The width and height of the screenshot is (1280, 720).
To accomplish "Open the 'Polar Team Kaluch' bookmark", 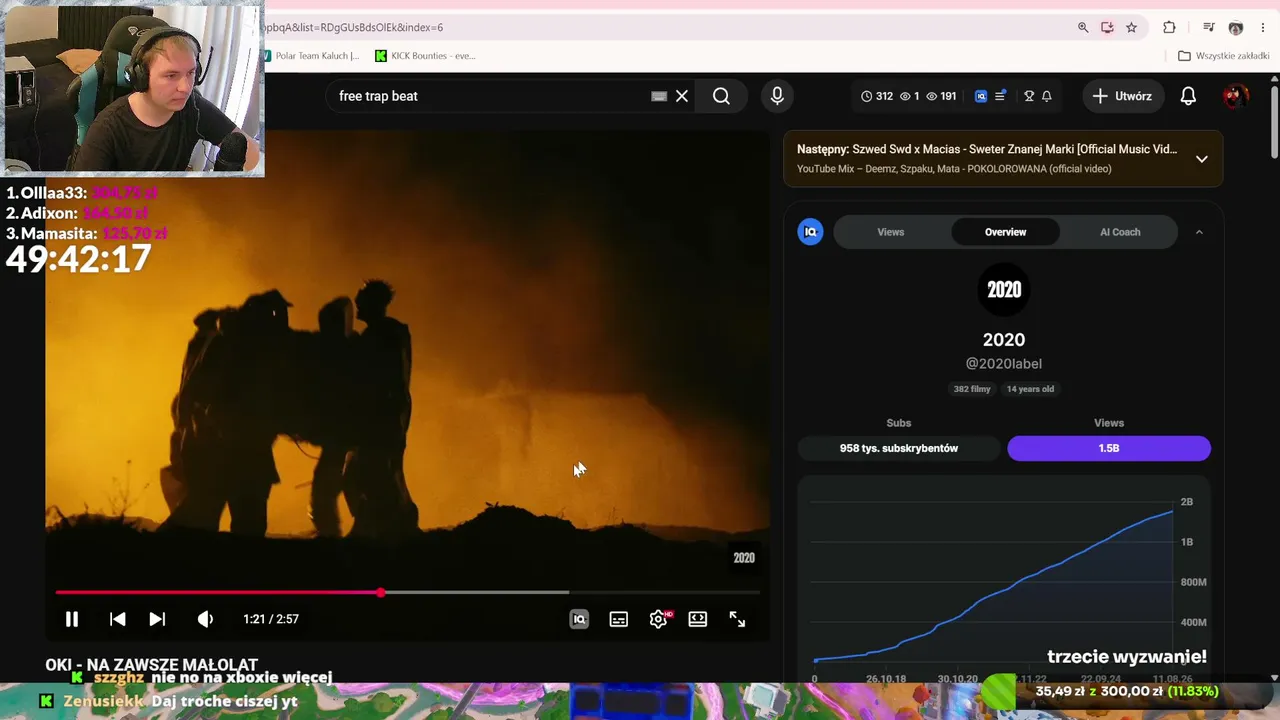I will click(311, 56).
